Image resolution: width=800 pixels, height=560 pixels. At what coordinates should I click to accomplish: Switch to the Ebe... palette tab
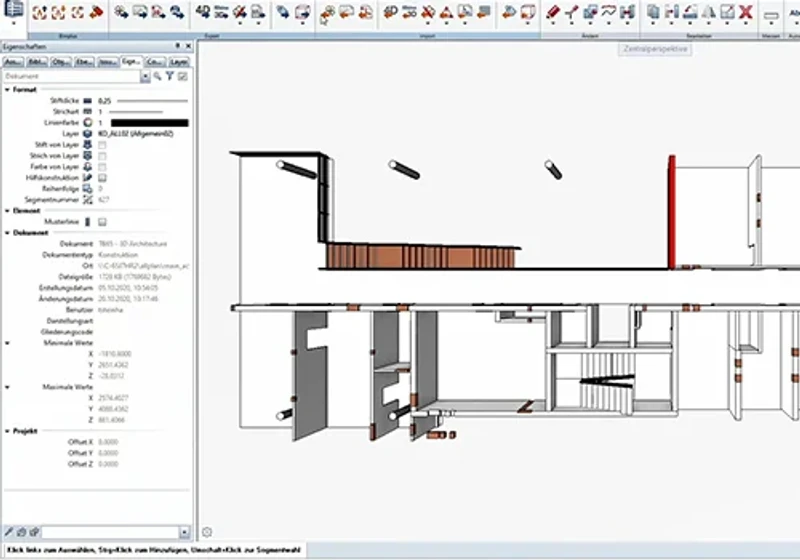(84, 62)
